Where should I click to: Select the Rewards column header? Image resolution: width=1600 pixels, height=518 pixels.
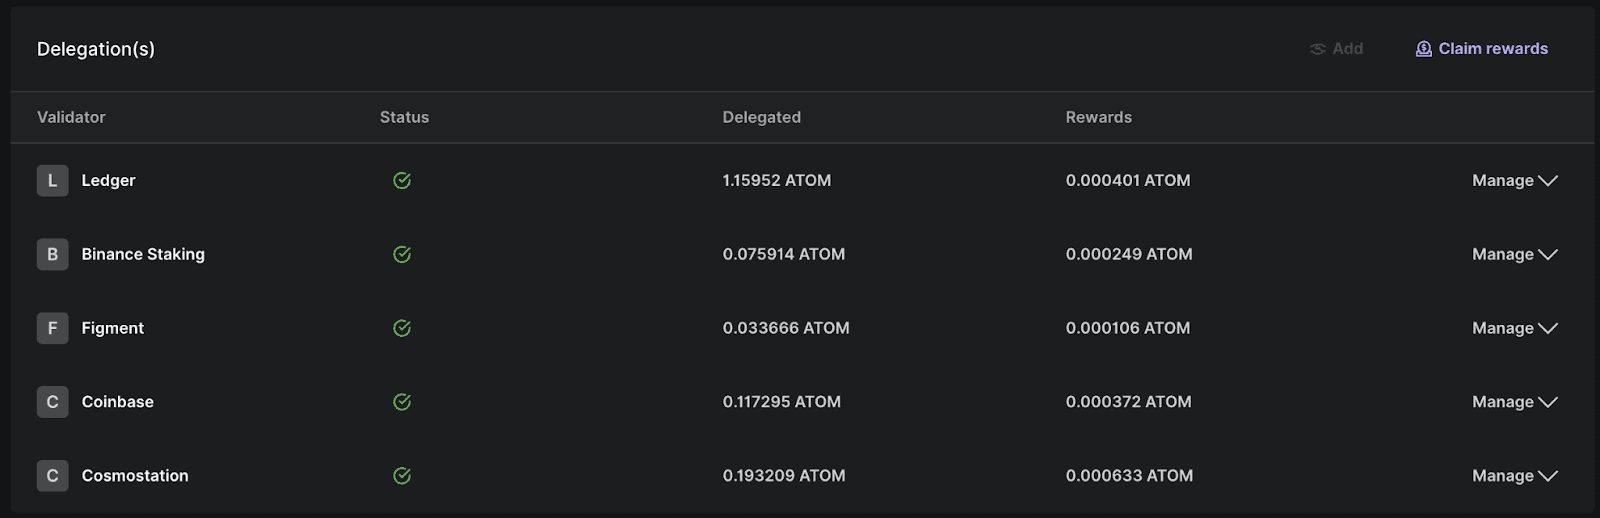coord(1099,117)
